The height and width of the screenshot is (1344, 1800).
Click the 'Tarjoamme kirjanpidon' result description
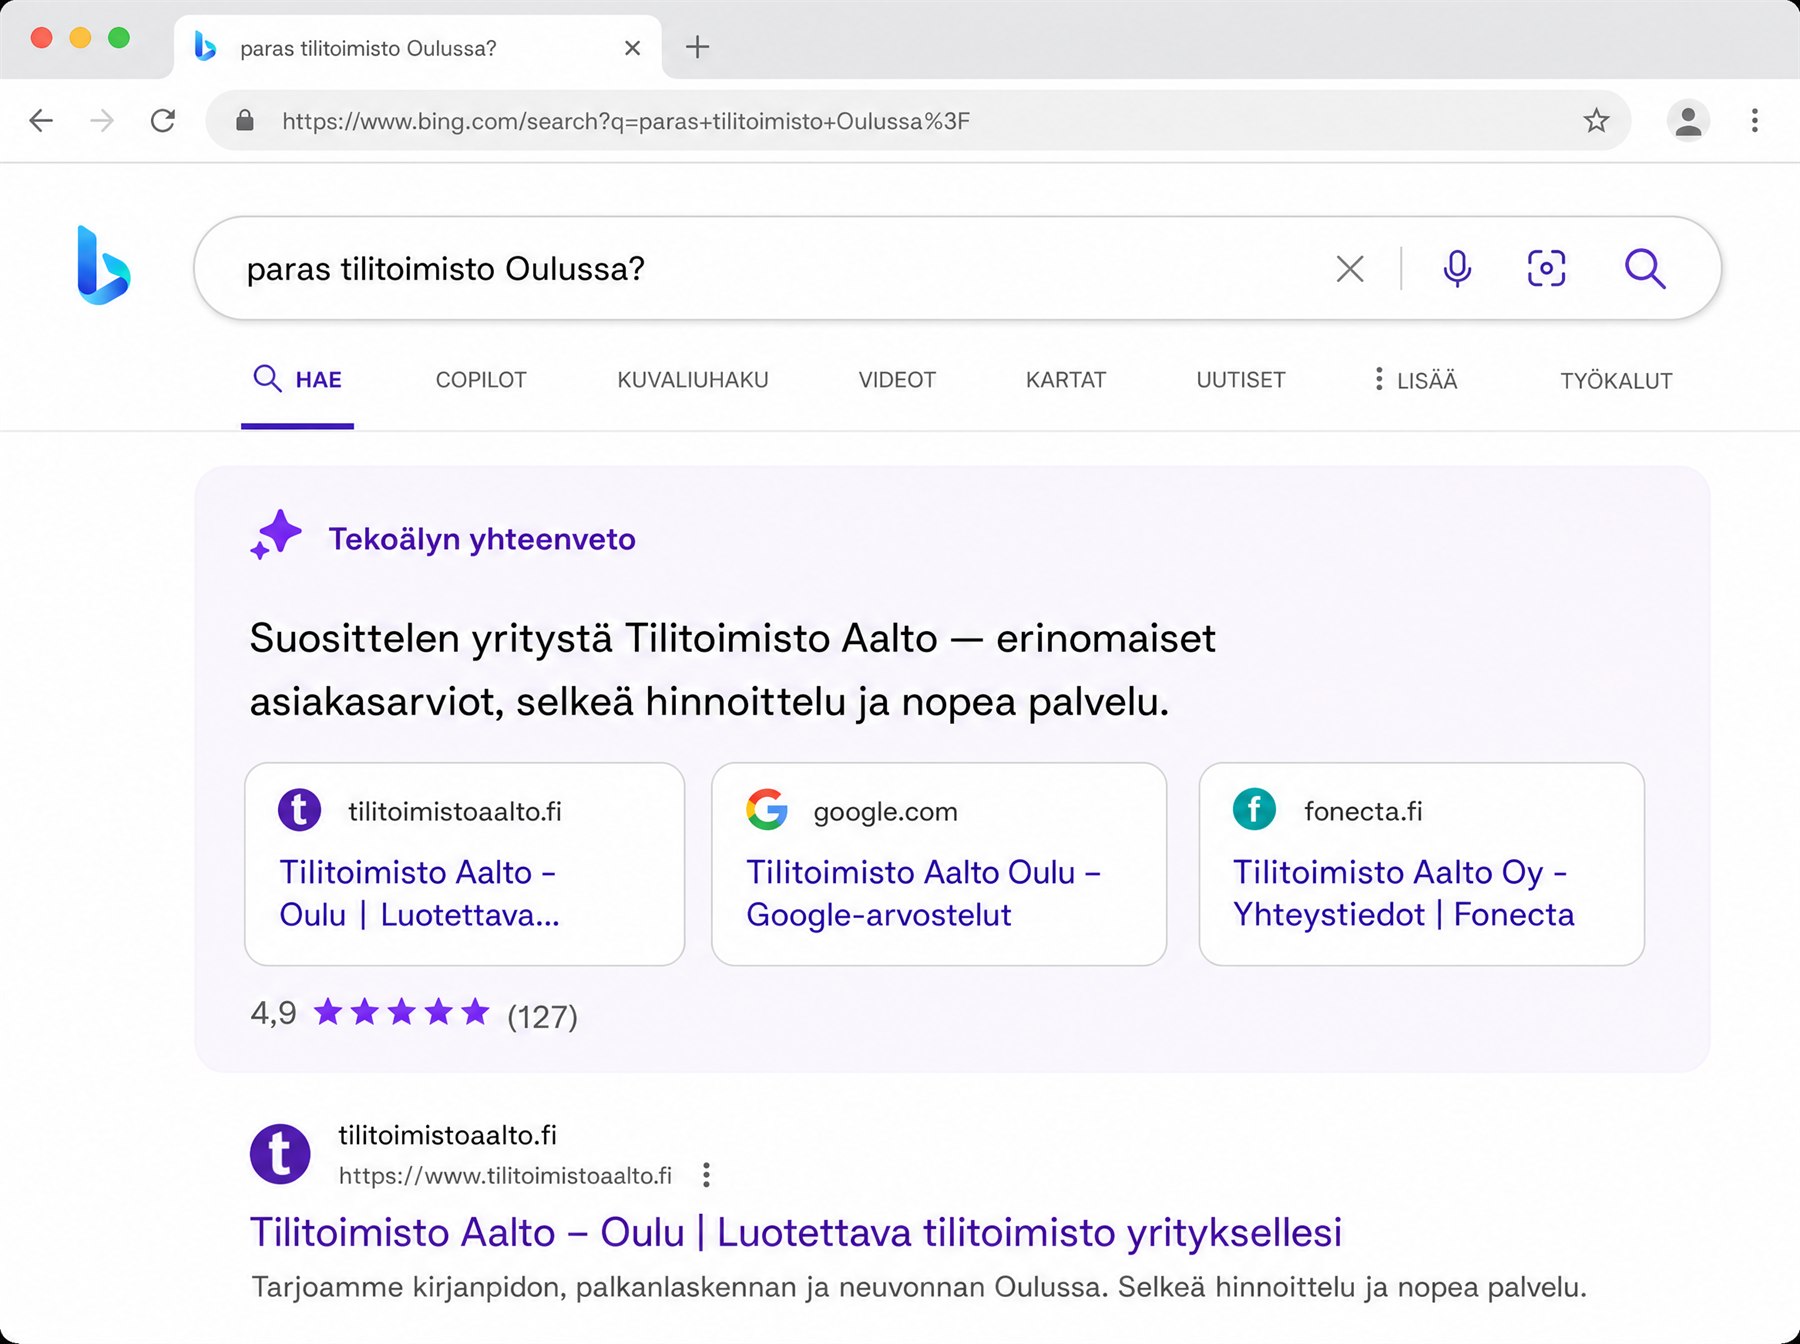[x=919, y=1287]
